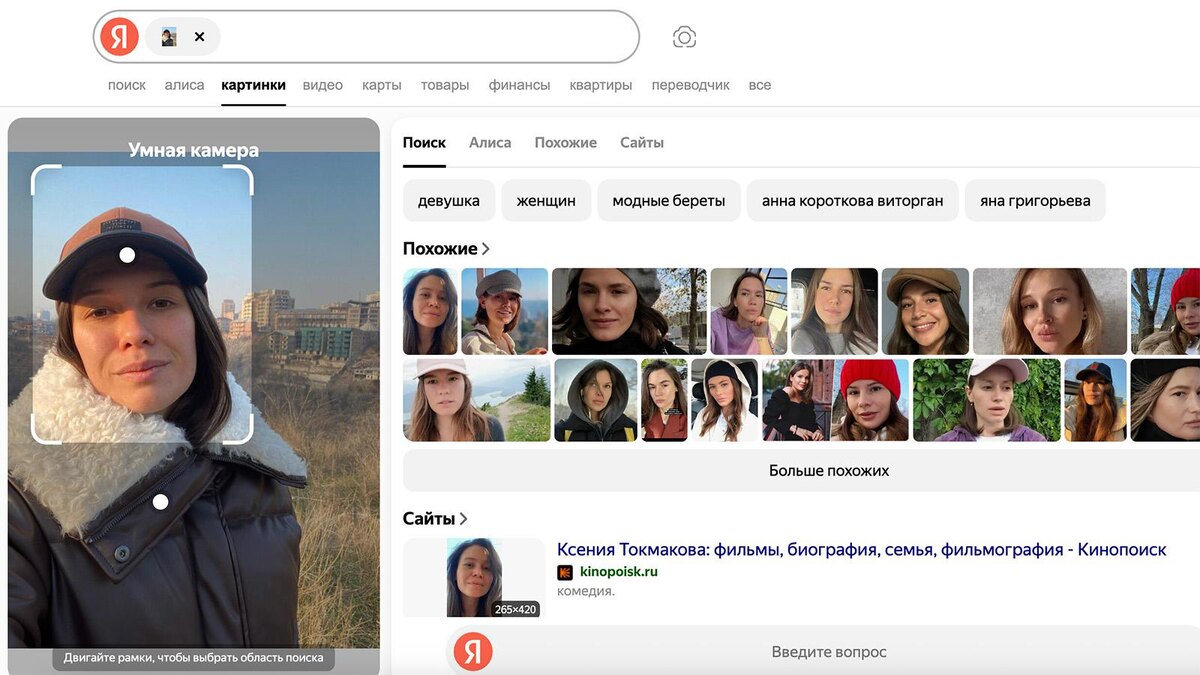Select the suggestion chip модные береты
Screen dimensions: 1200x675
[x=668, y=200]
